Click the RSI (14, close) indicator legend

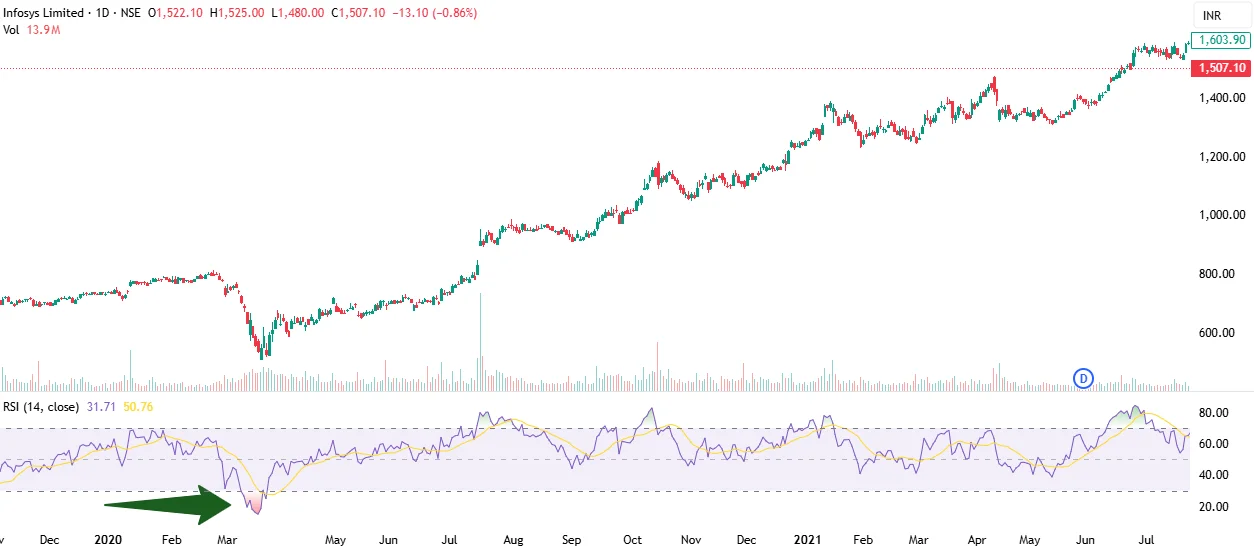click(41, 406)
